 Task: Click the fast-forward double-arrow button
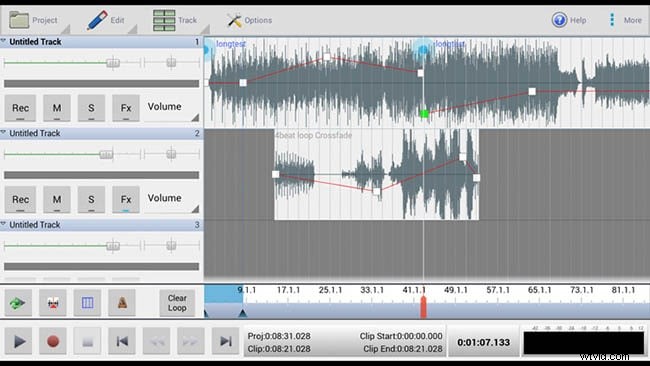[x=191, y=341]
